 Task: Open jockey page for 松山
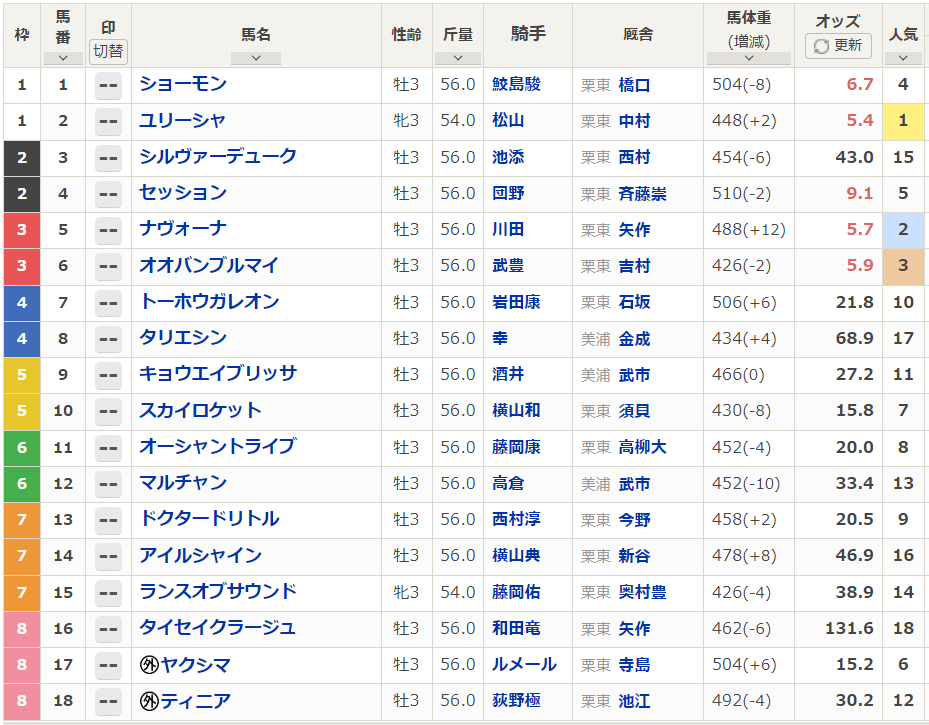click(508, 121)
